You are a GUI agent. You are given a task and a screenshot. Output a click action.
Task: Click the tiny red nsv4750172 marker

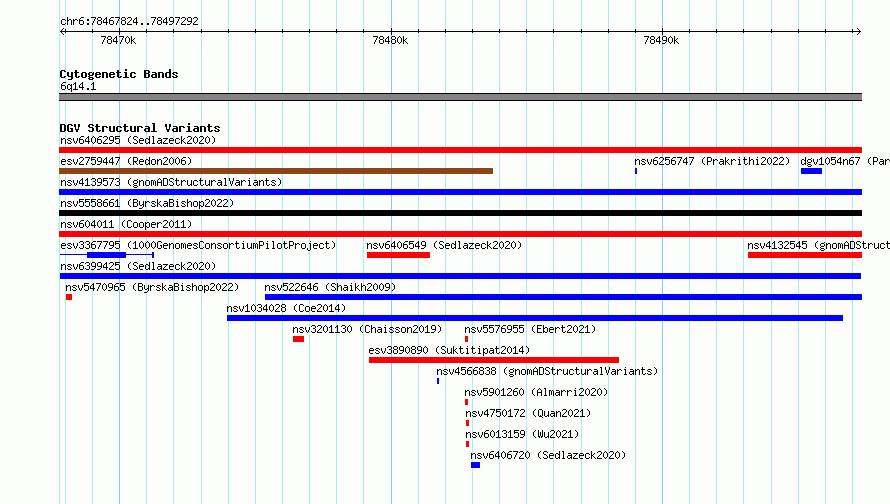pyautogui.click(x=467, y=423)
